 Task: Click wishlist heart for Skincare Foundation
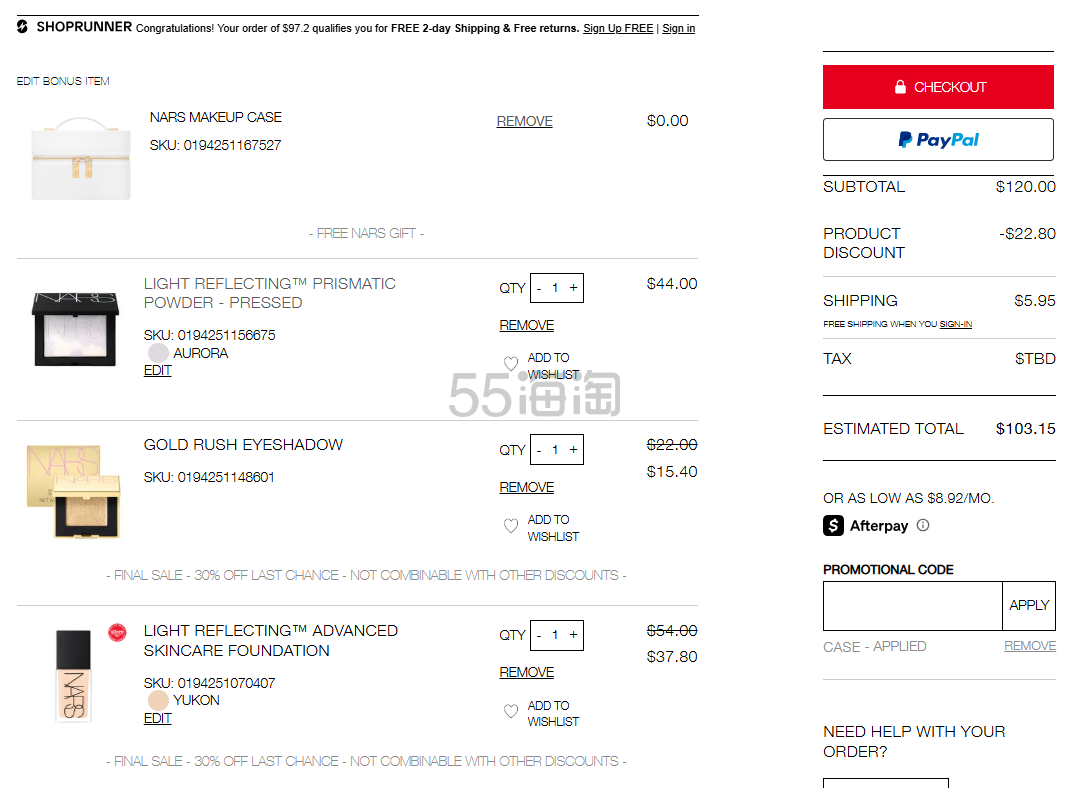click(511, 712)
